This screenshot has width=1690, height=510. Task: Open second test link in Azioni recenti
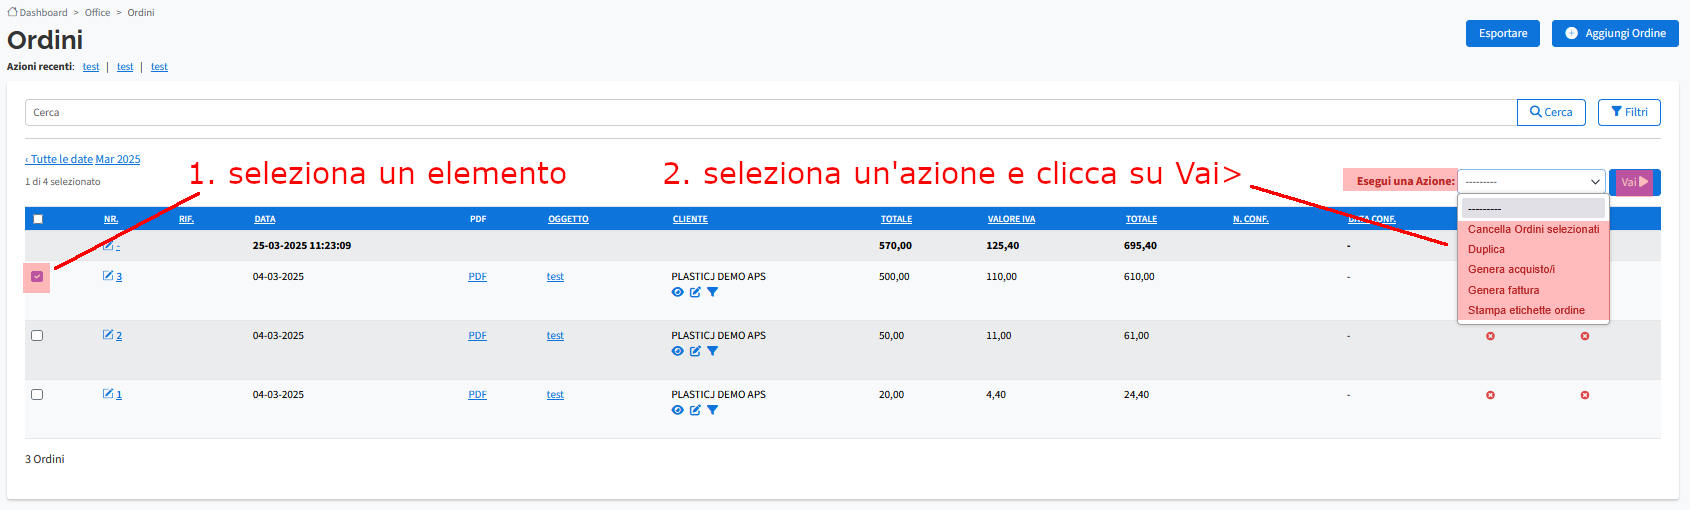coord(125,67)
